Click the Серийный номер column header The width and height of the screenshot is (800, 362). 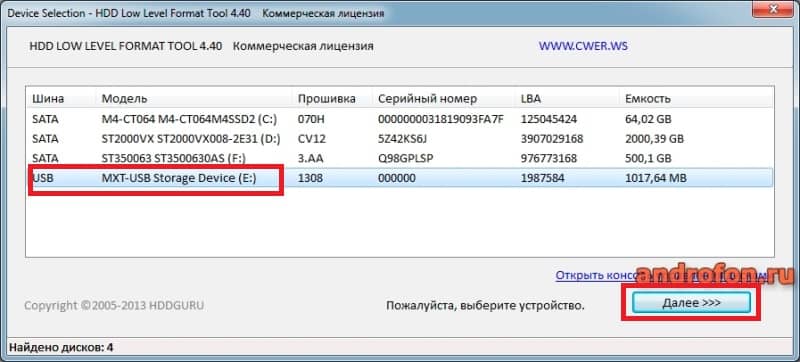click(x=443, y=98)
